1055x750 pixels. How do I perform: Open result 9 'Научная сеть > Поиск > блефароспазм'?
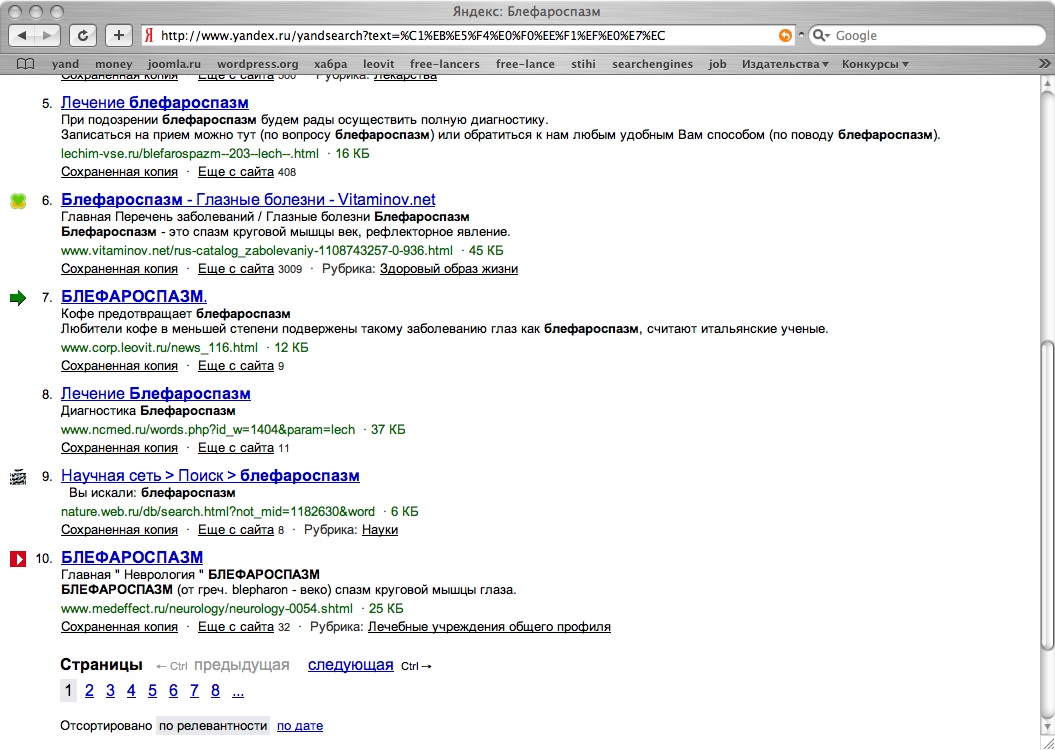point(210,476)
